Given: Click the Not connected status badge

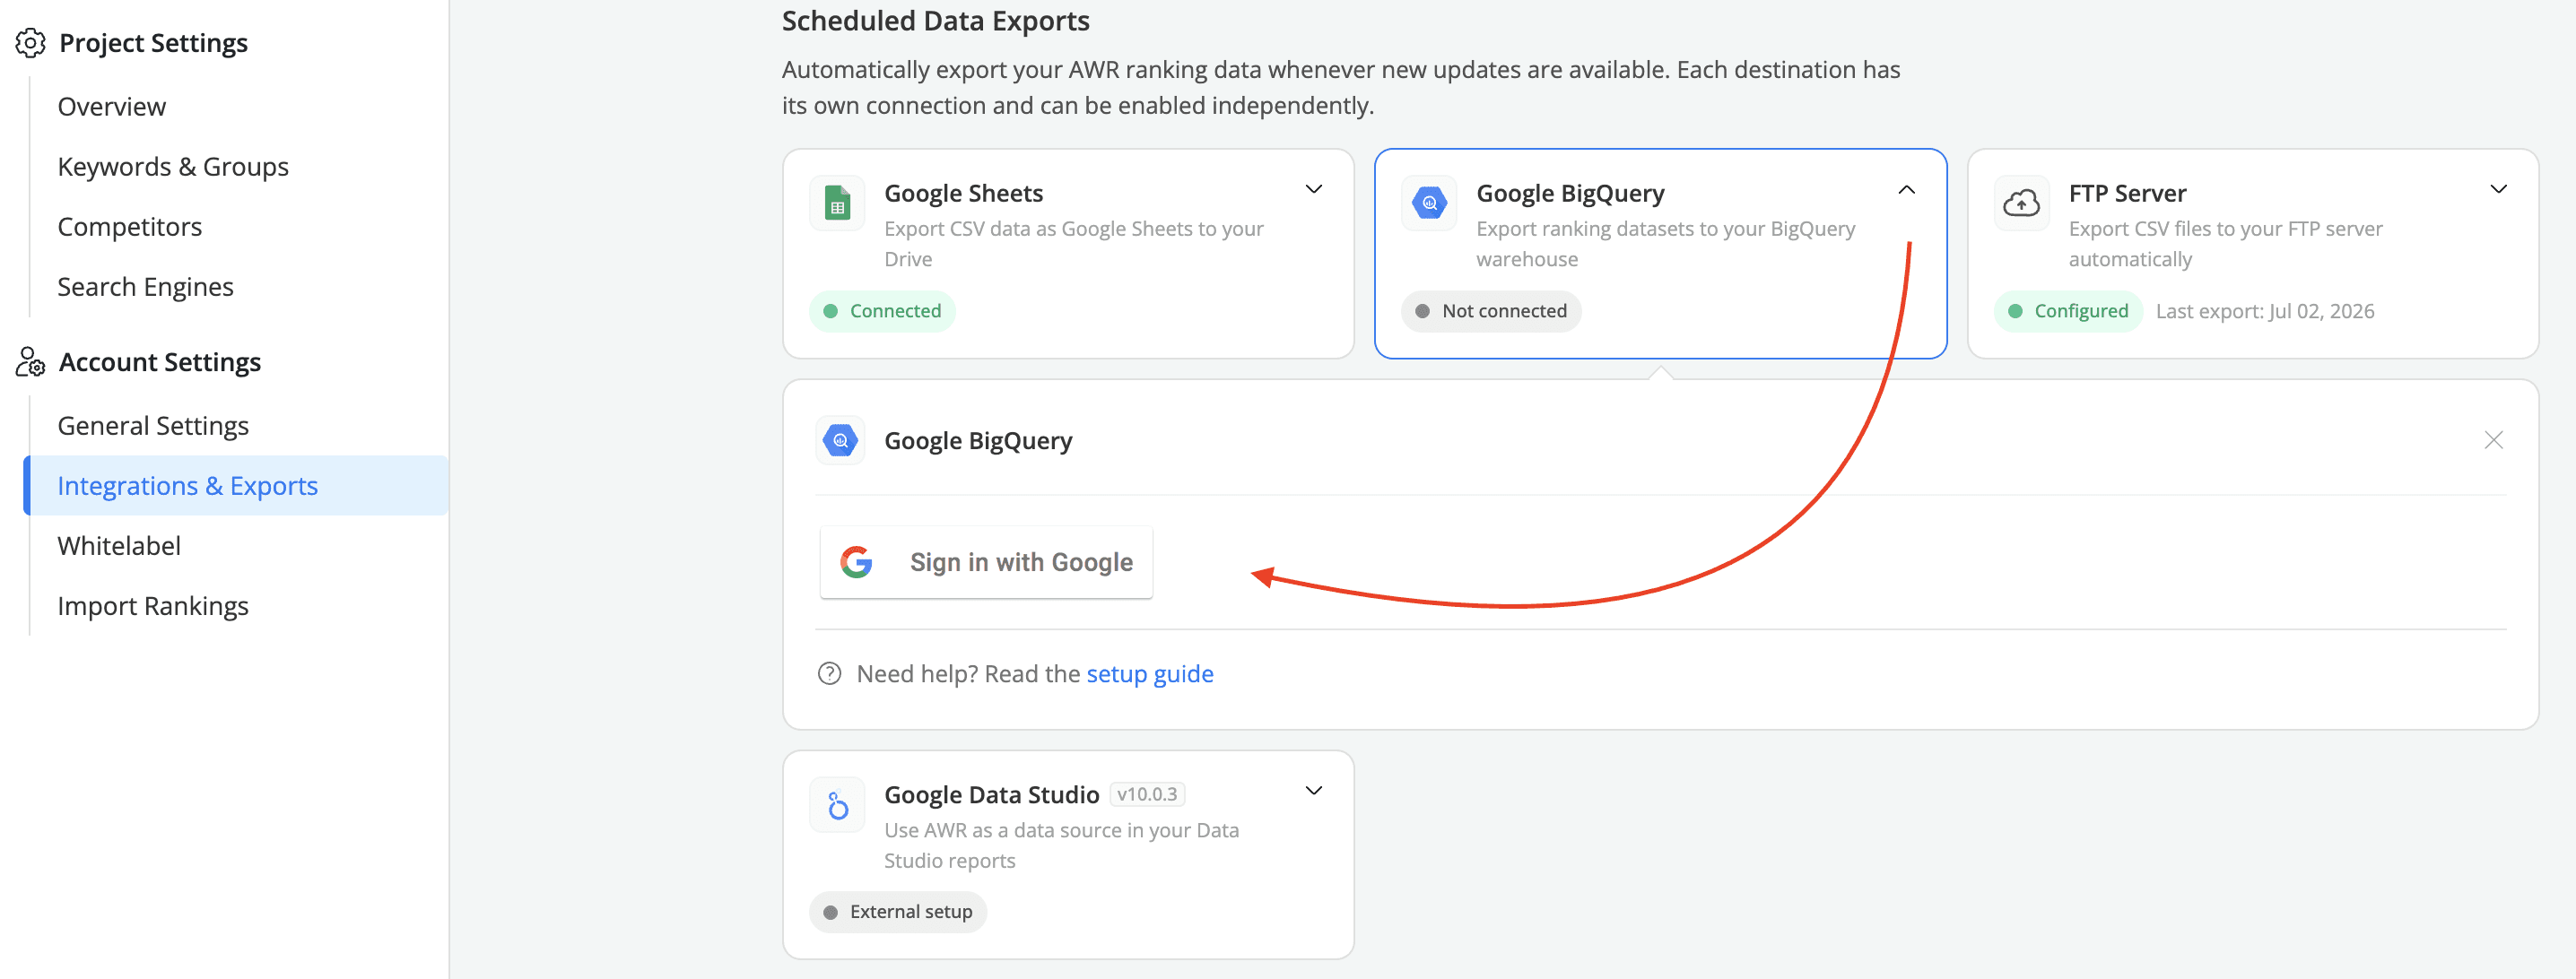Looking at the screenshot, I should click(x=1492, y=311).
